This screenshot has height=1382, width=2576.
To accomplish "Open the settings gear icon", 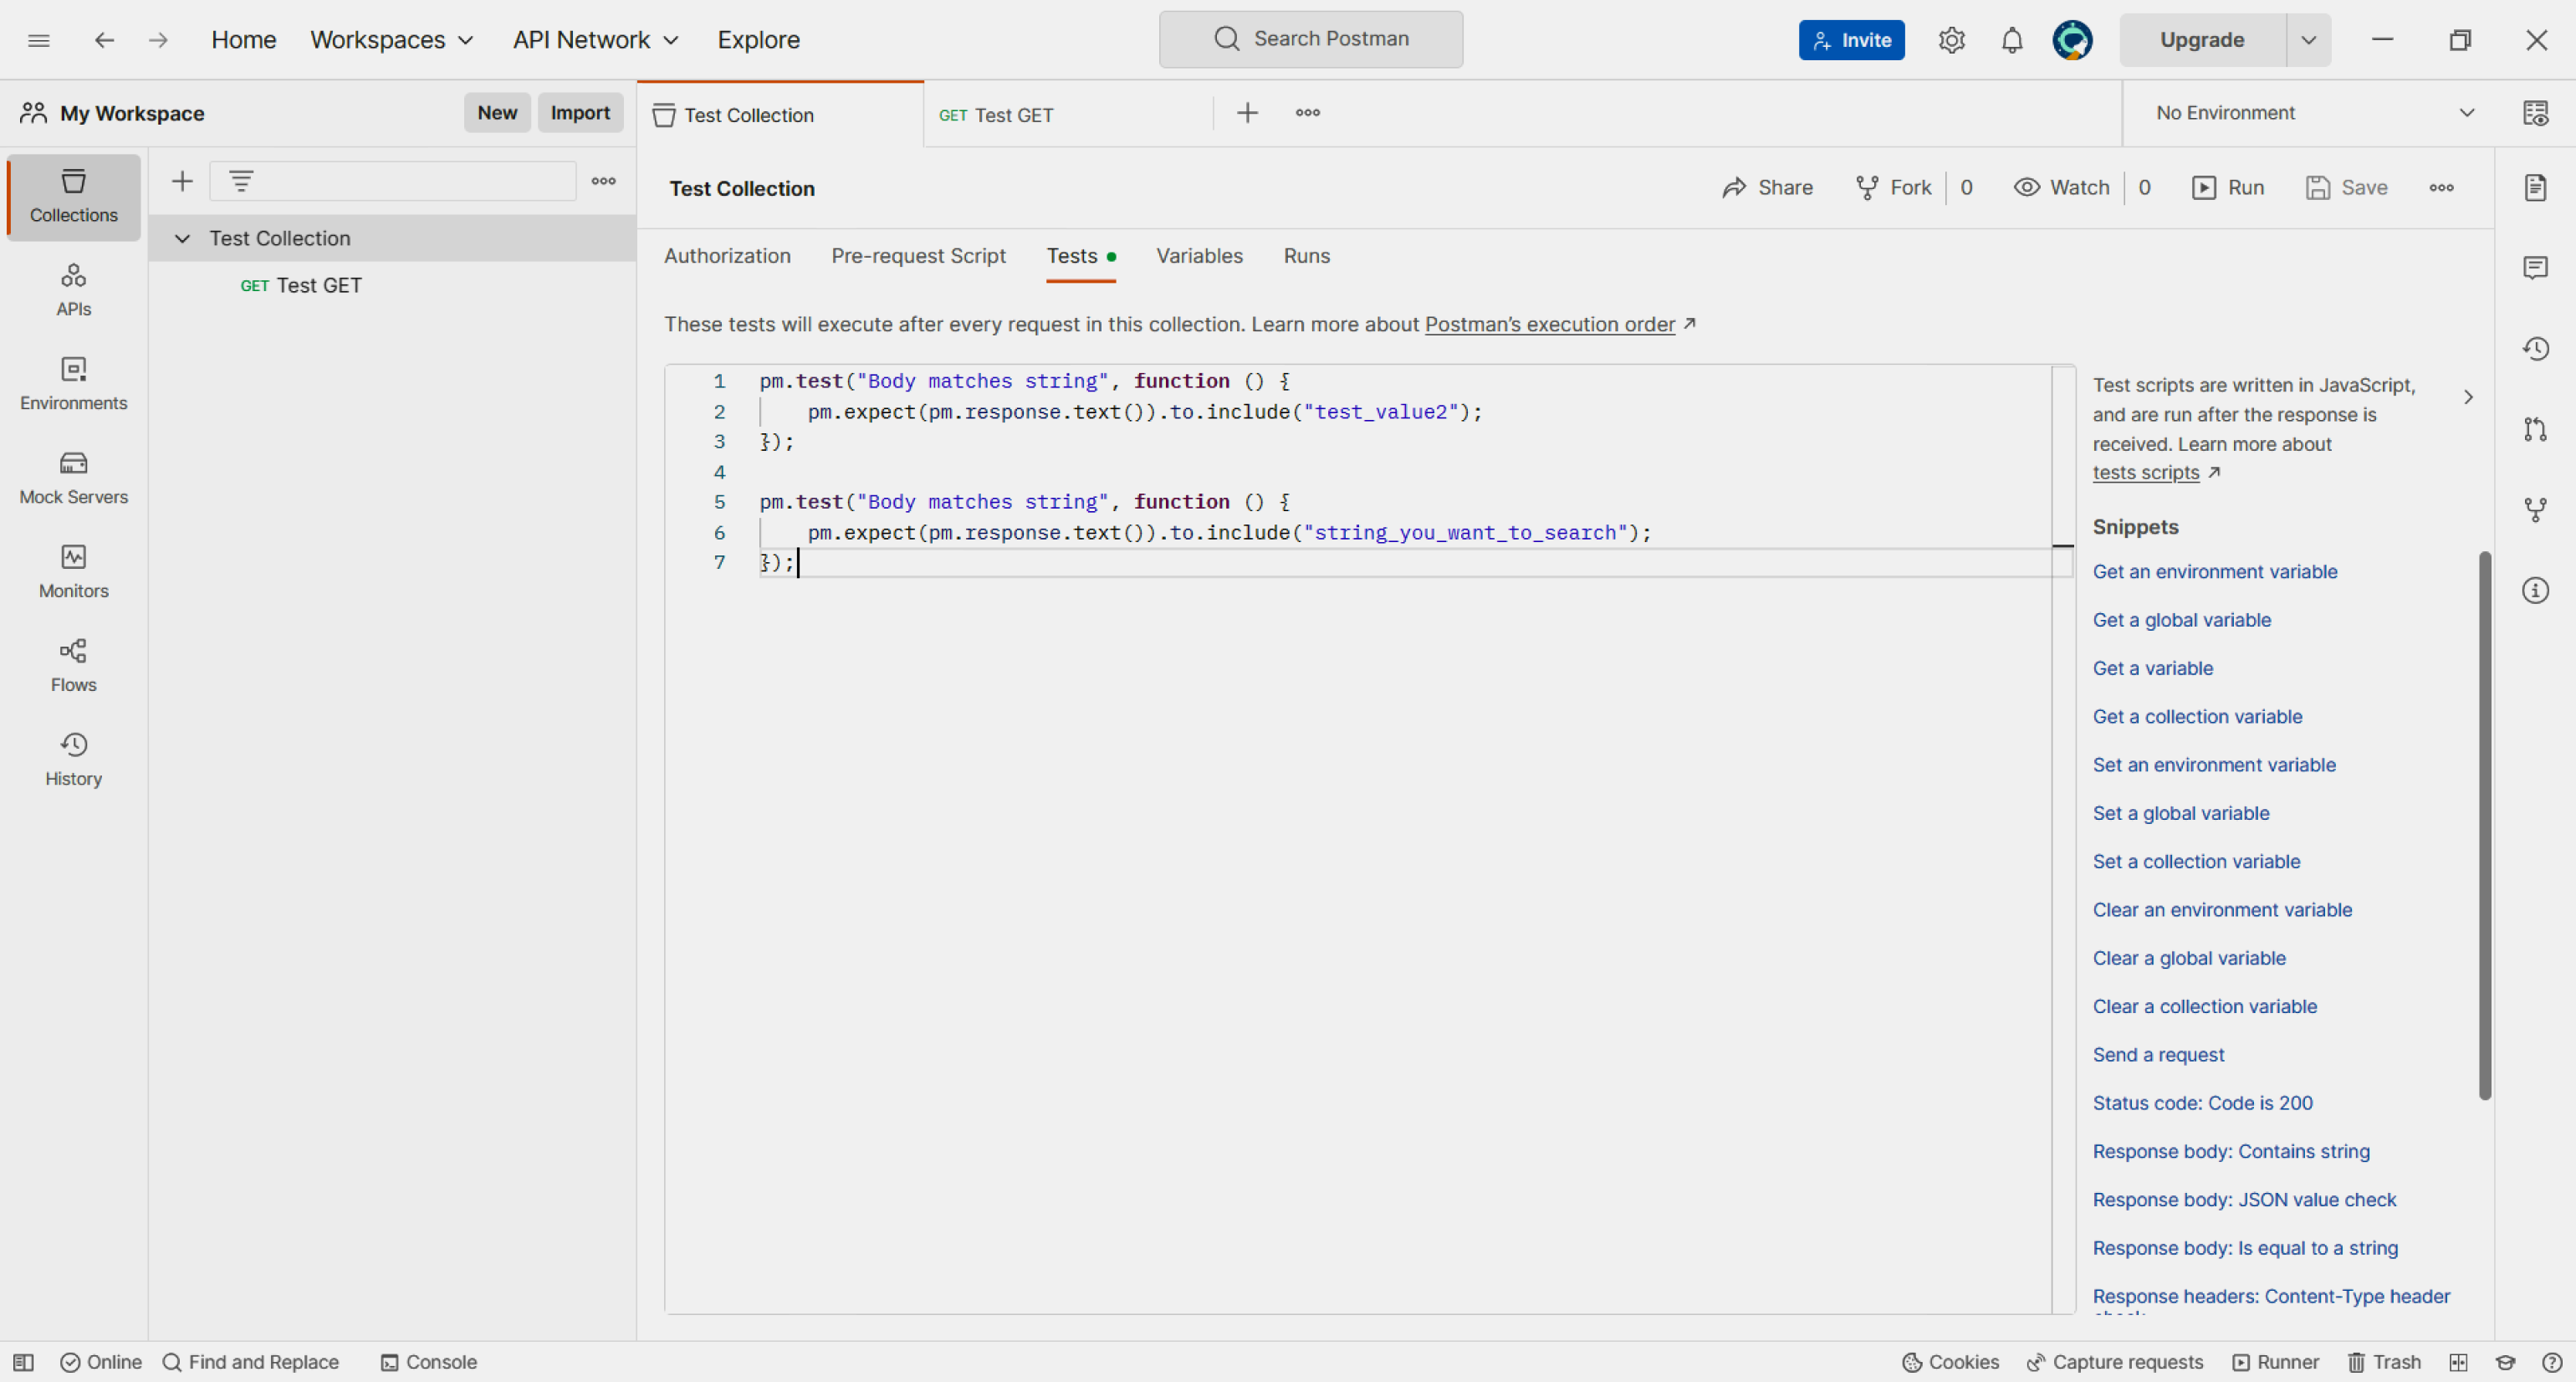I will point(1951,40).
